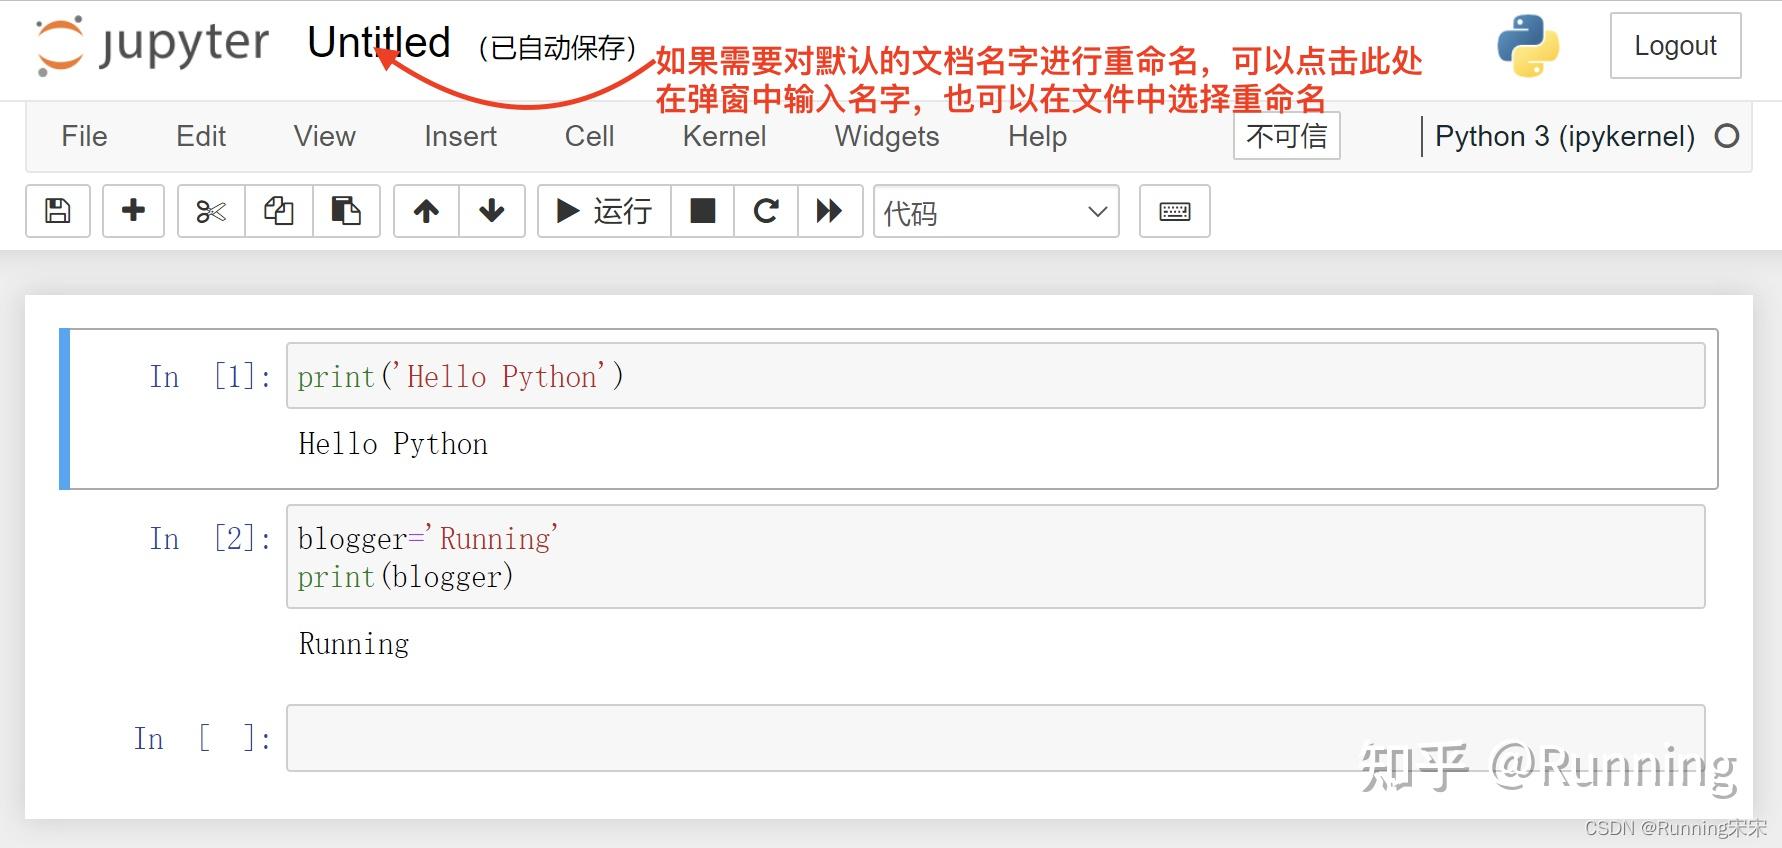
Task: Restart kernel and run all cells icon
Action: click(x=829, y=211)
